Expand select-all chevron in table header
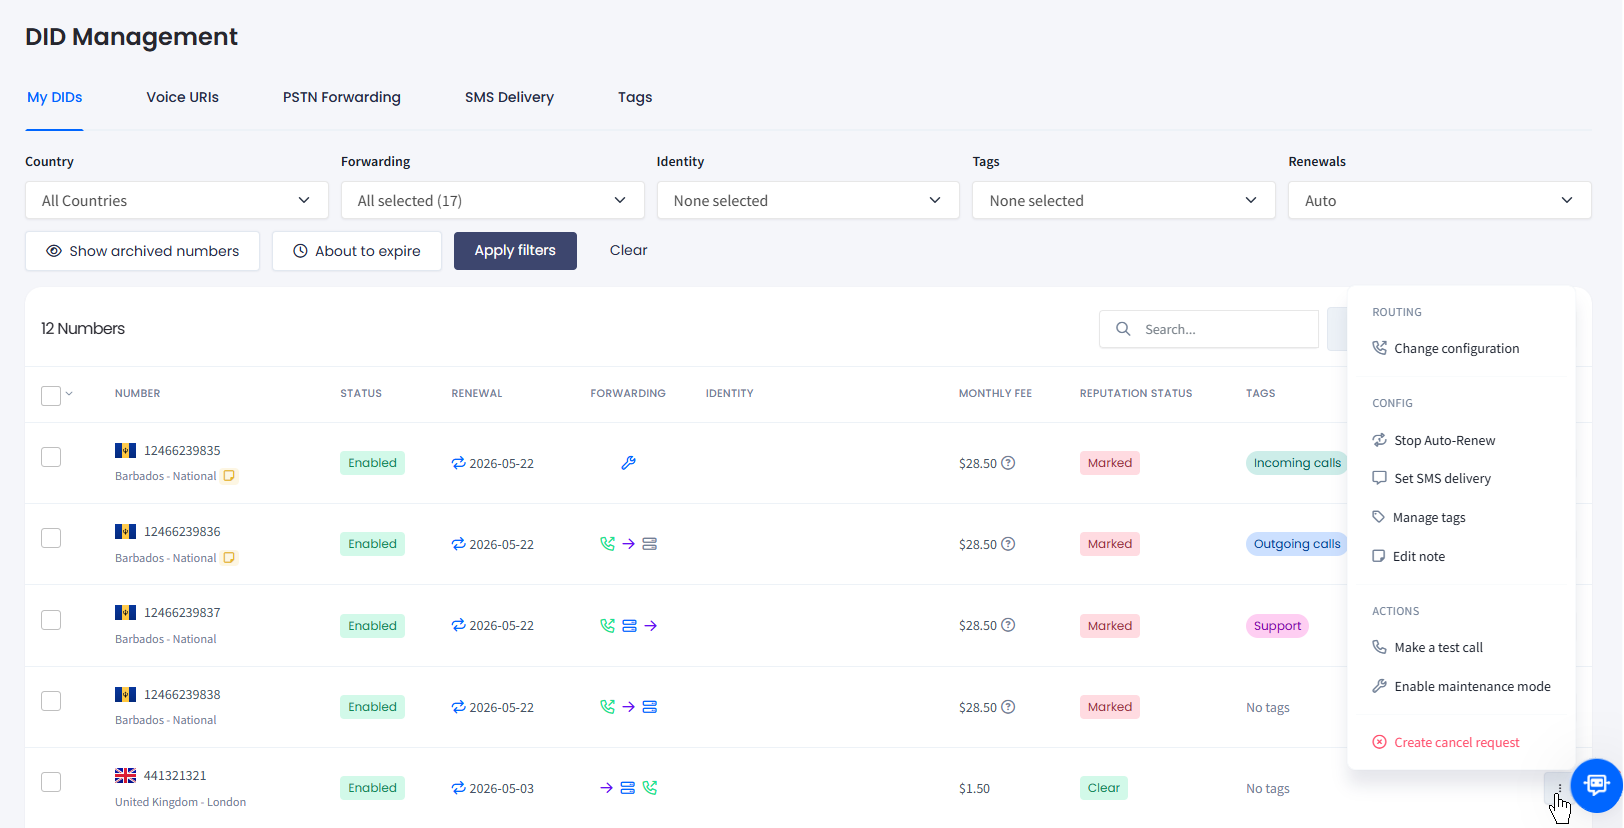Screen dimensions: 1624x828 coord(69,394)
